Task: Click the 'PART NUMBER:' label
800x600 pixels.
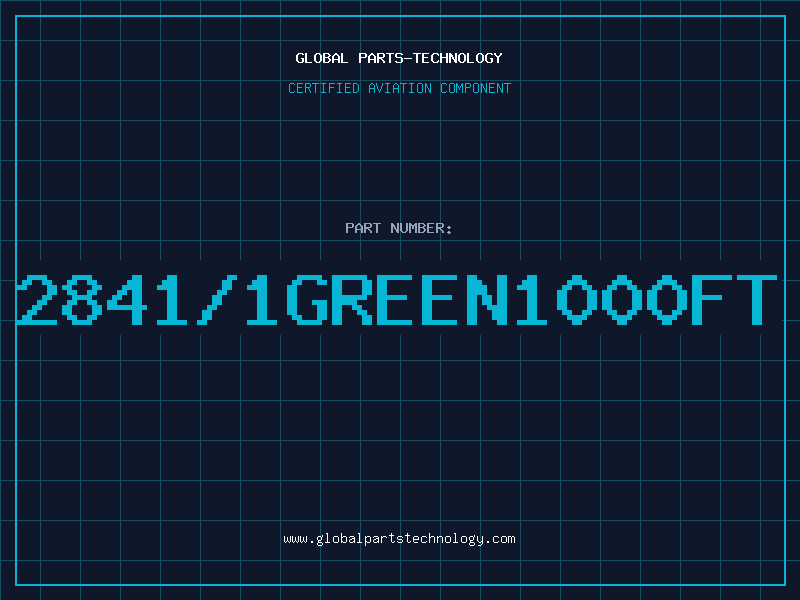Action: pos(399,228)
